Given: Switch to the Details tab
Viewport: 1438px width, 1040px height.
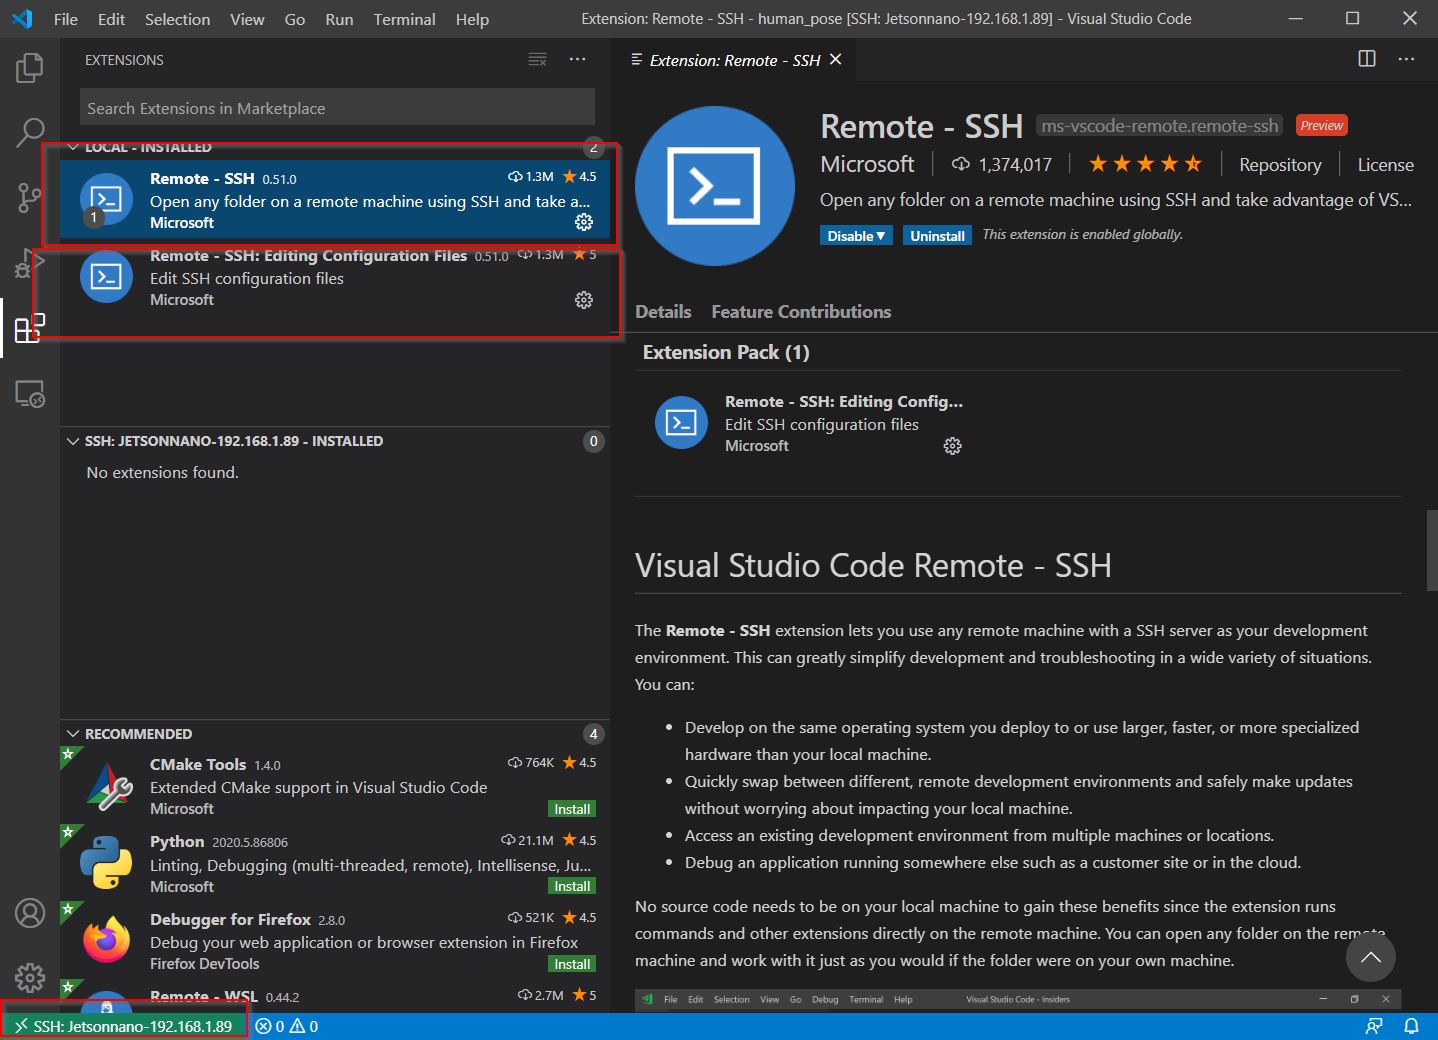Looking at the screenshot, I should coord(663,312).
